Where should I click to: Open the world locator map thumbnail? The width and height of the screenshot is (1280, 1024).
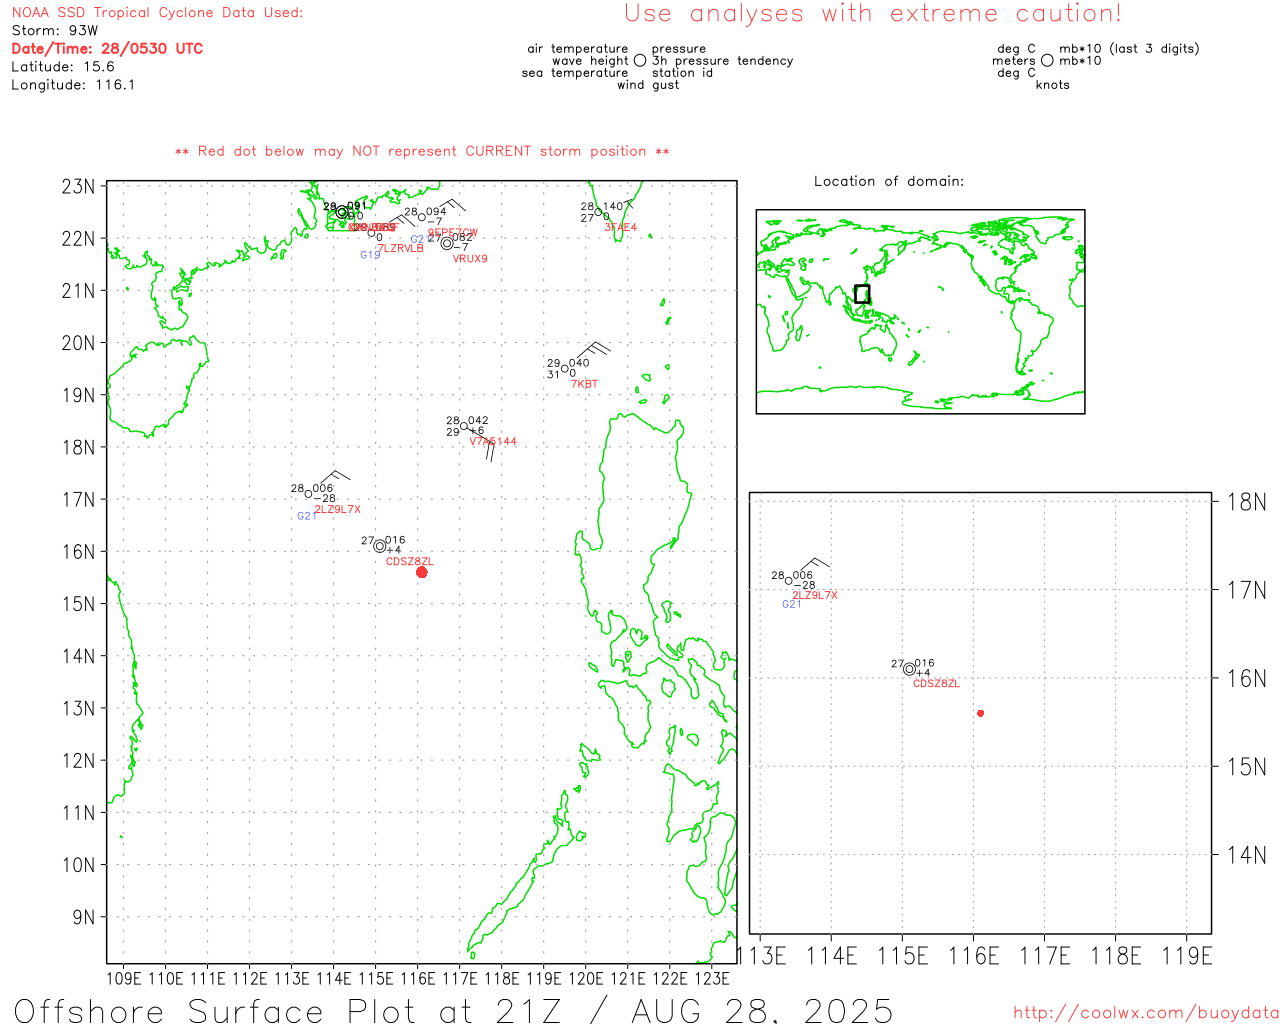pyautogui.click(x=920, y=311)
